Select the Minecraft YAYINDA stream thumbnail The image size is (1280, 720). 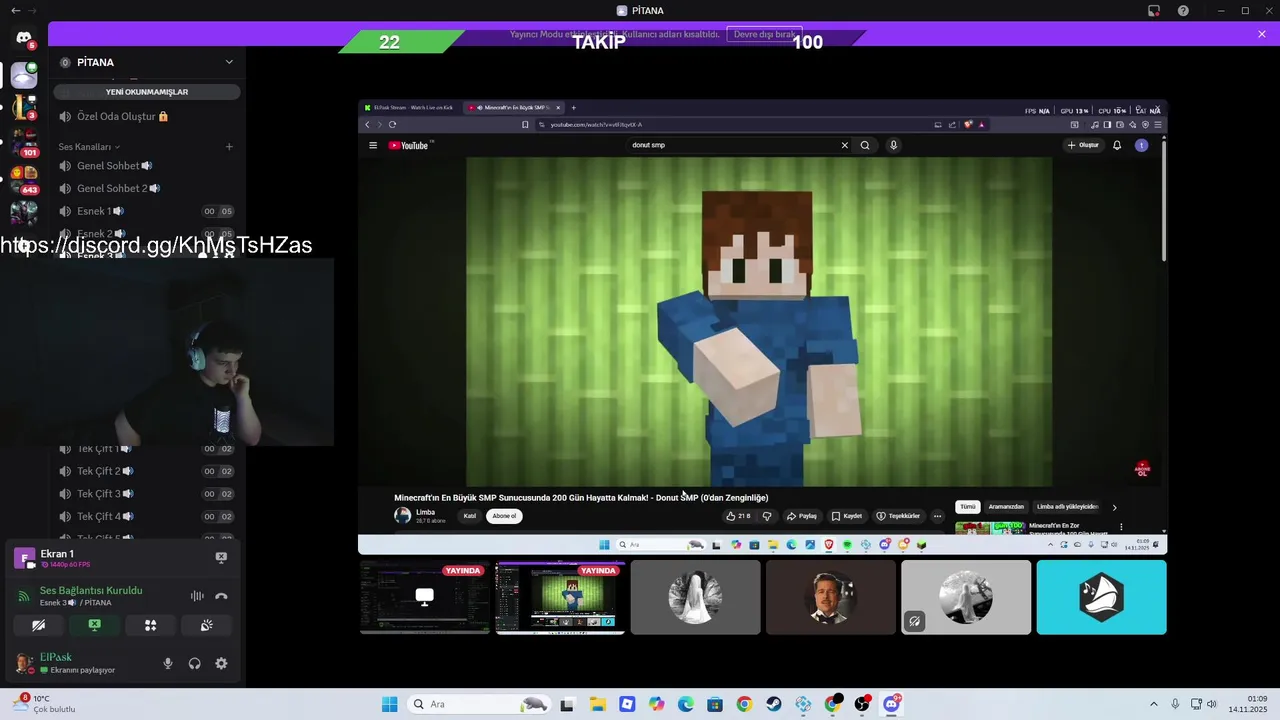[x=560, y=597]
